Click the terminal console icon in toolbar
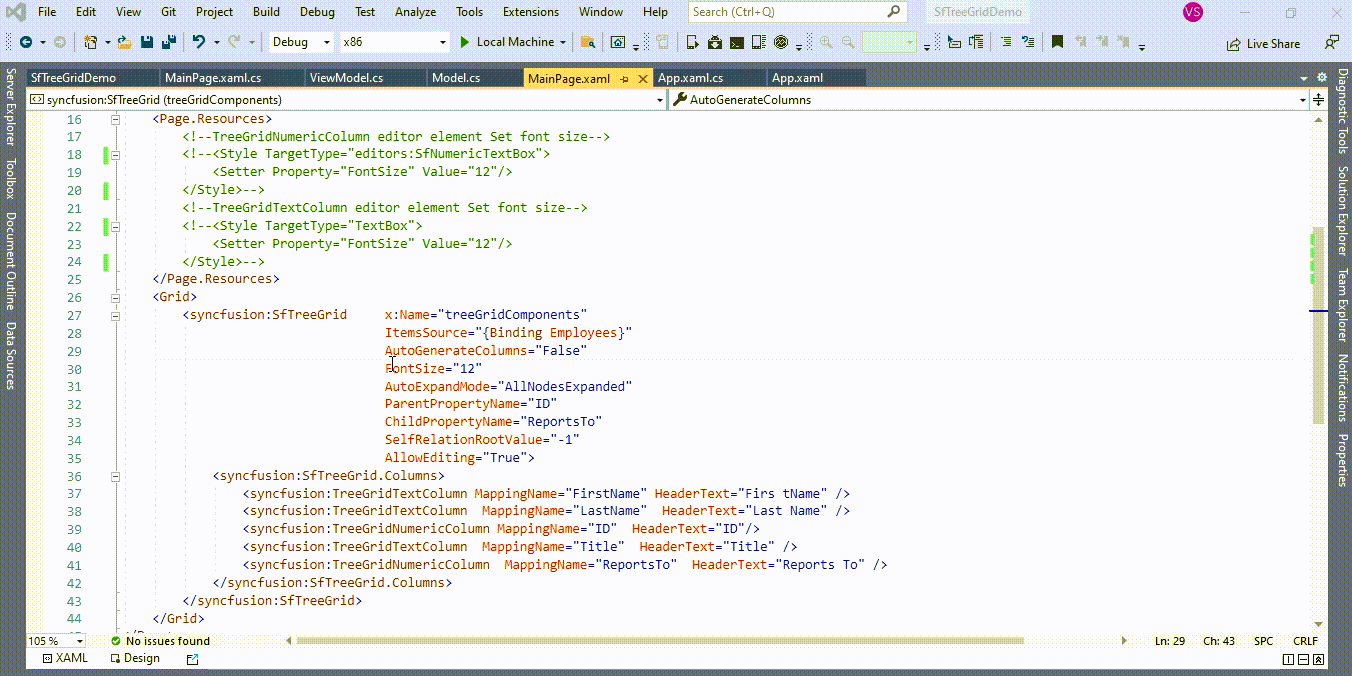Viewport: 1352px width, 676px height. click(x=737, y=42)
